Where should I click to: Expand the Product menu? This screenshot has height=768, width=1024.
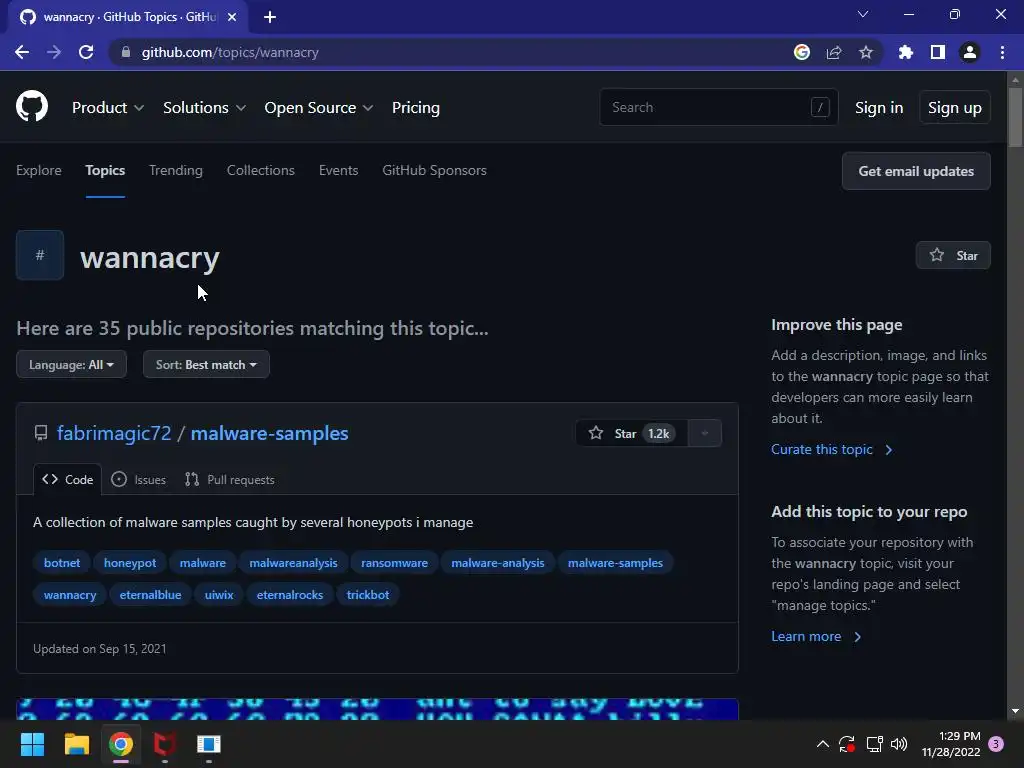coord(108,108)
